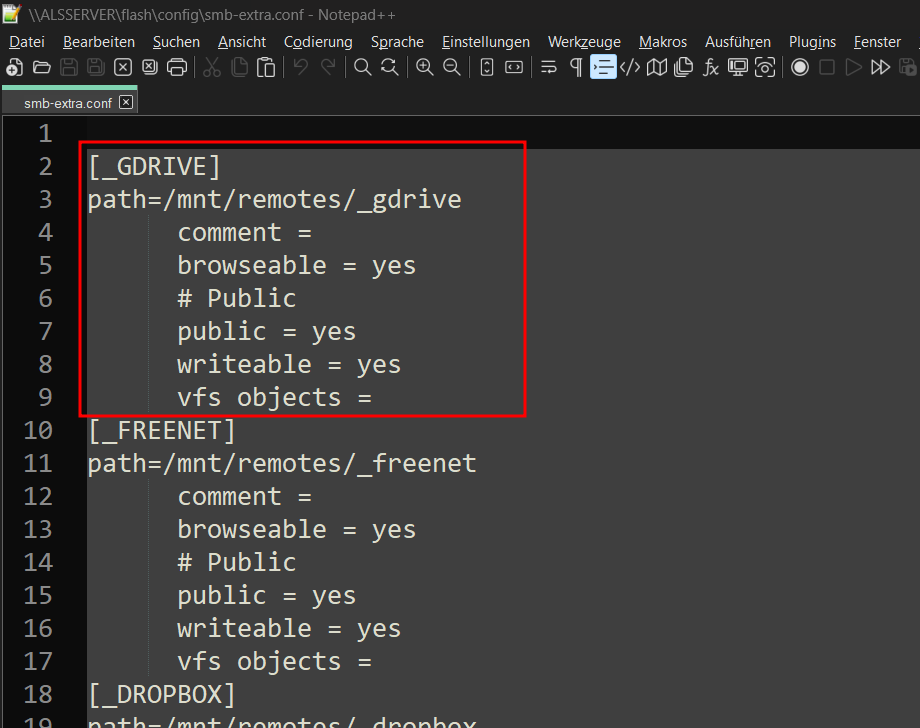
Task: Toggle show all characters pilcrow icon
Action: [x=576, y=67]
